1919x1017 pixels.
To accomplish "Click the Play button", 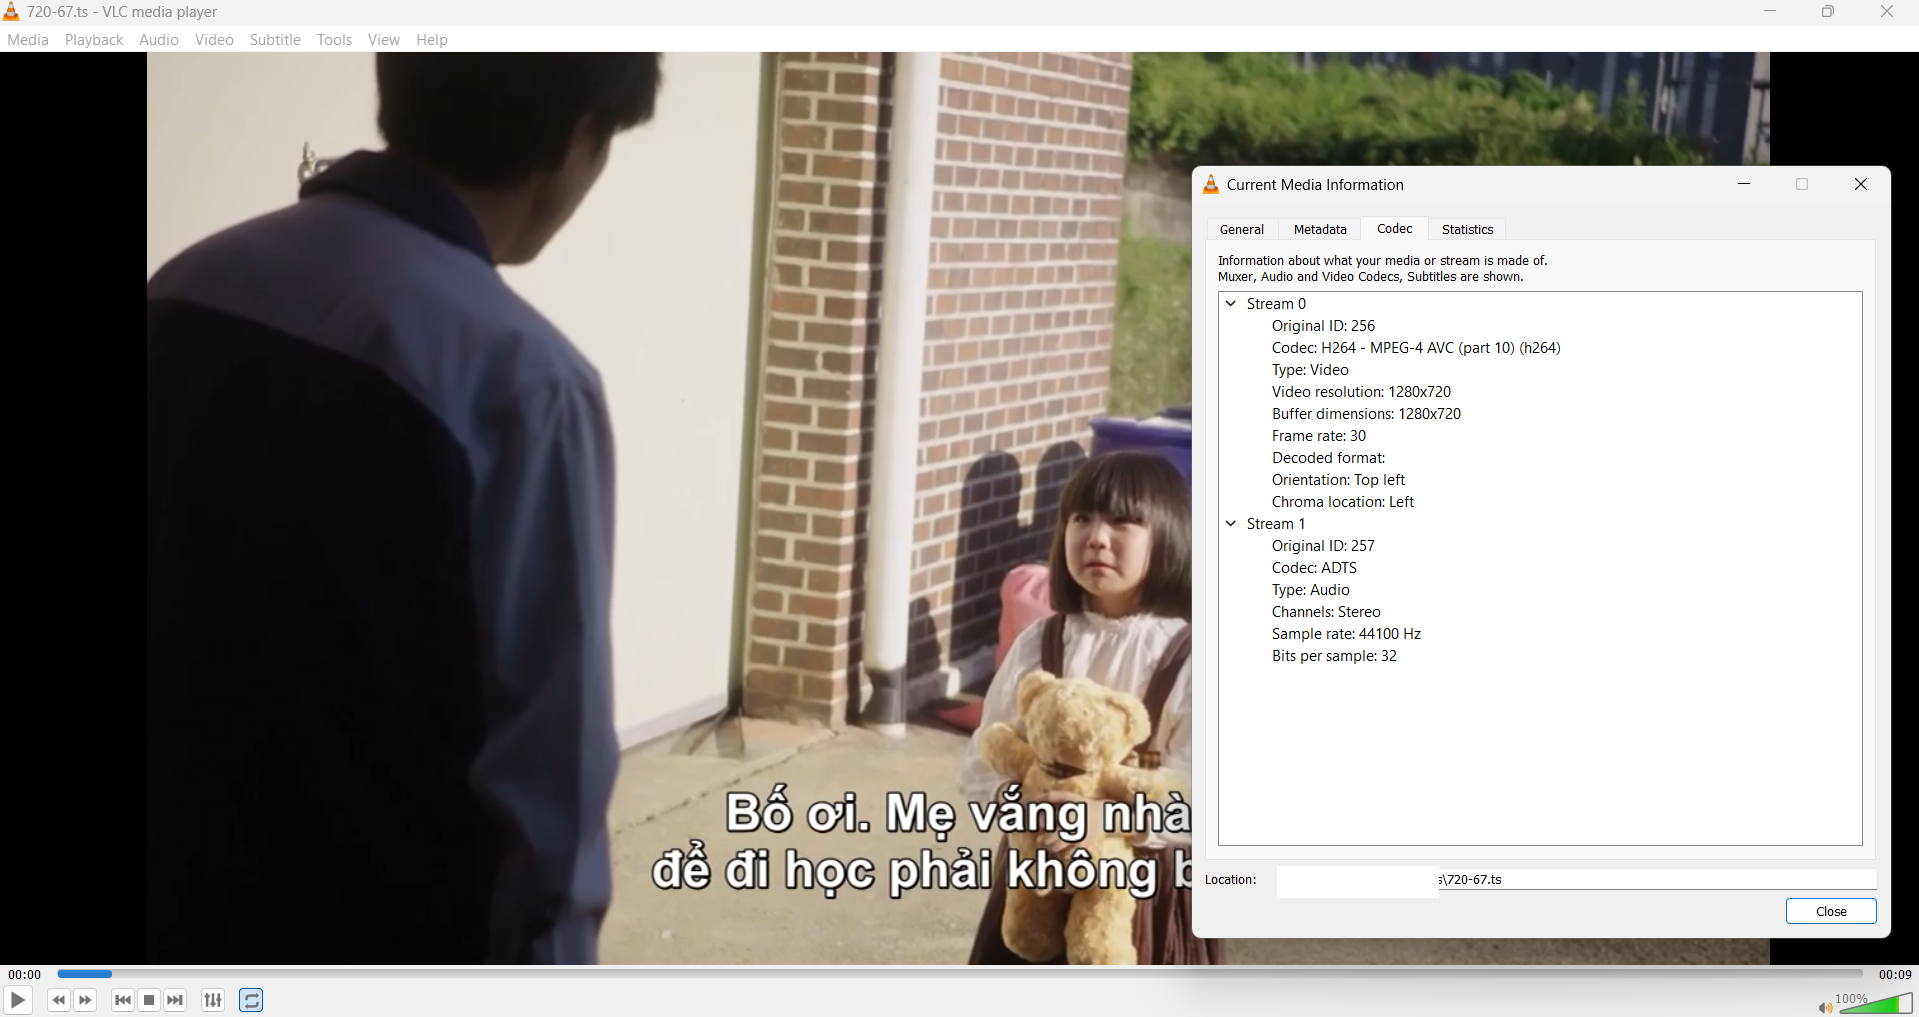I will point(18,1000).
